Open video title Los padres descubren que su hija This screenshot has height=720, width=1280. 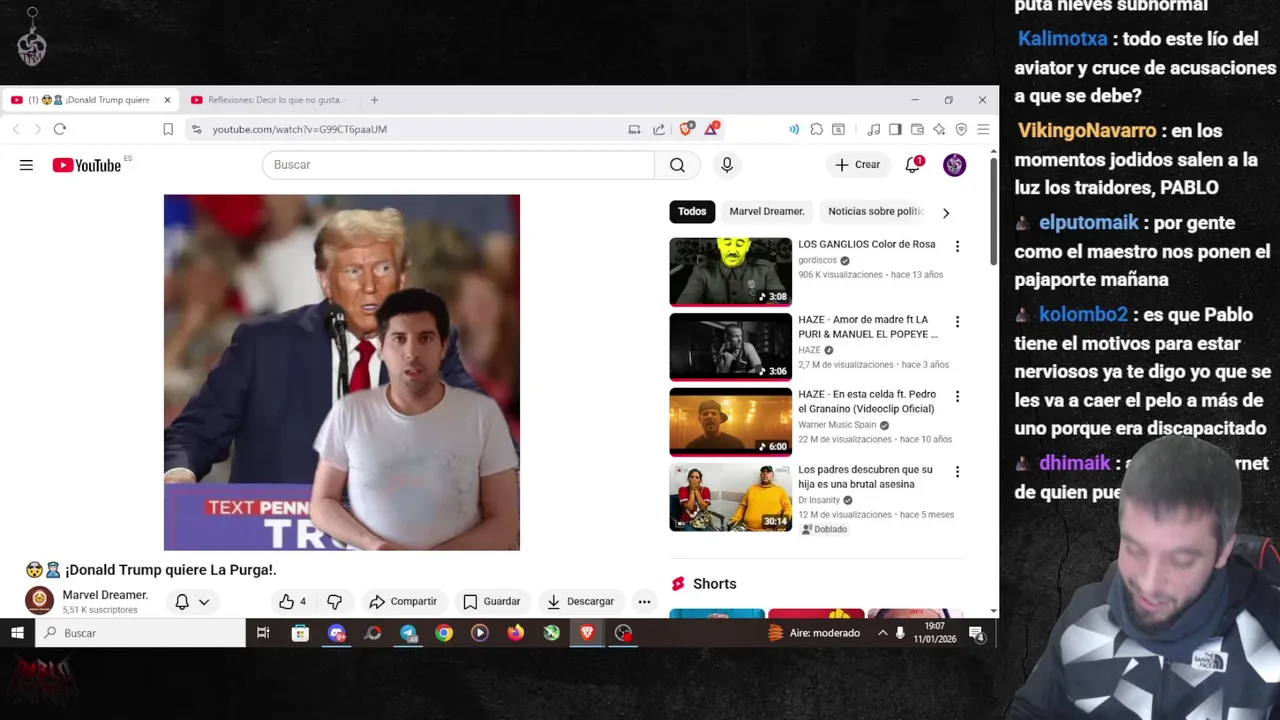tap(865, 477)
